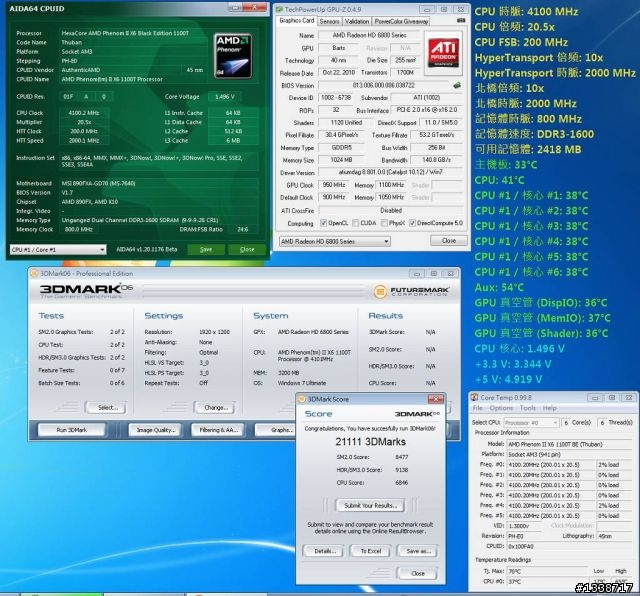Click the Run 3DMark button

point(71,430)
